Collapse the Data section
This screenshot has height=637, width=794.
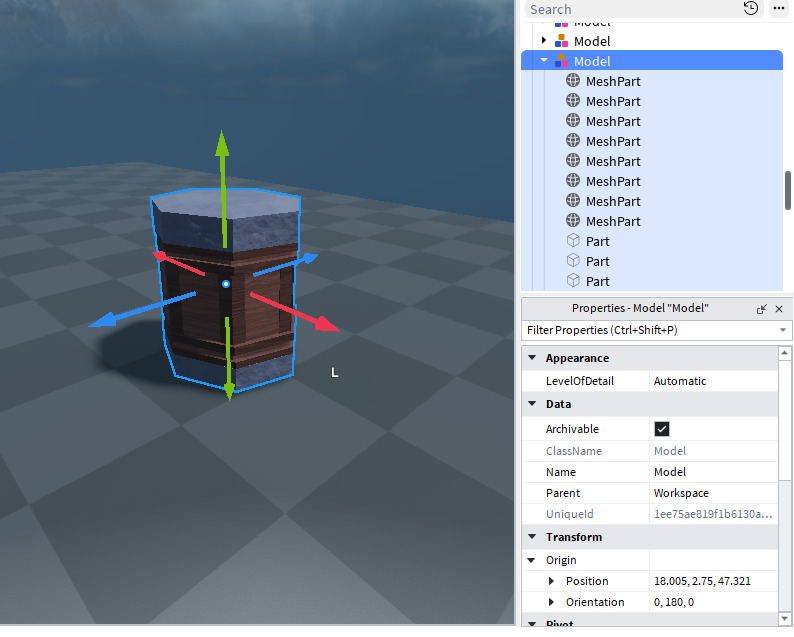tap(532, 404)
